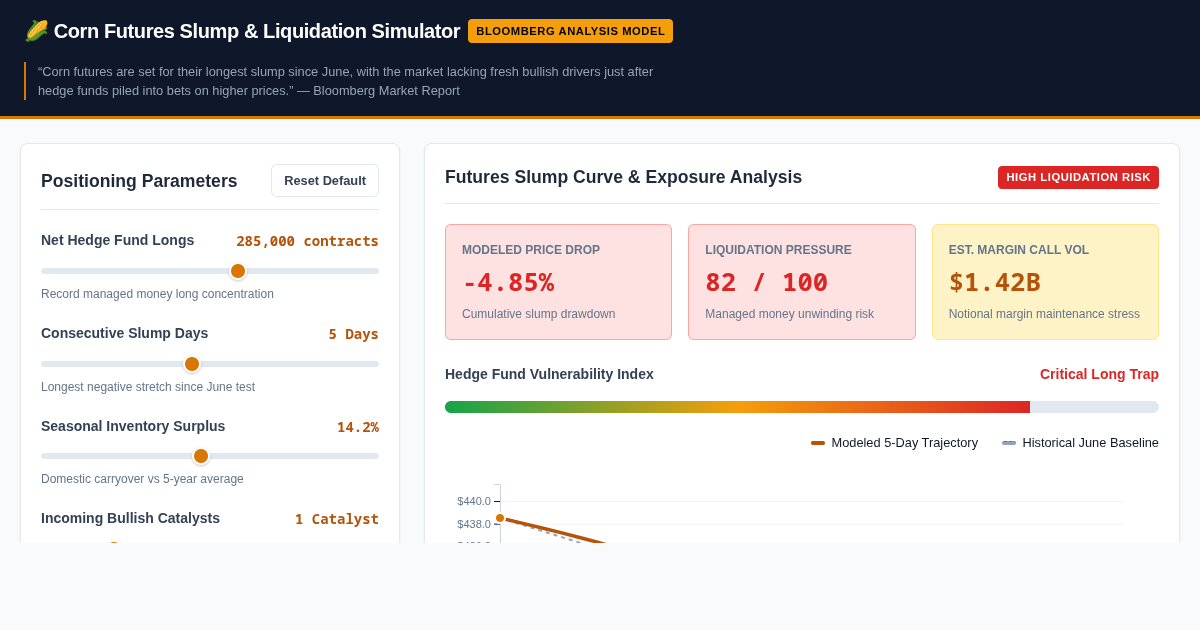Image resolution: width=1200 pixels, height=630 pixels.
Task: Click 'Domestic carryover vs 5-year average' caption
Action: (142, 479)
